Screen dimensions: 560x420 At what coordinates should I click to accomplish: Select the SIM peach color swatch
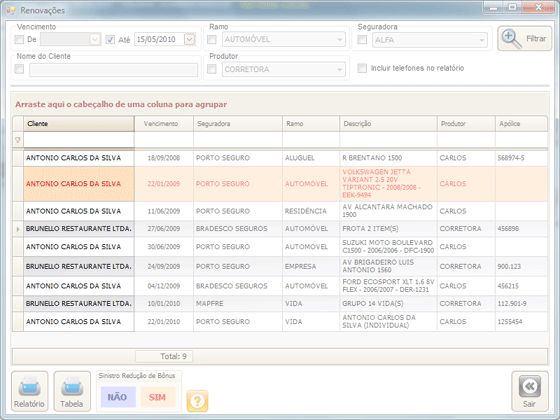(158, 397)
